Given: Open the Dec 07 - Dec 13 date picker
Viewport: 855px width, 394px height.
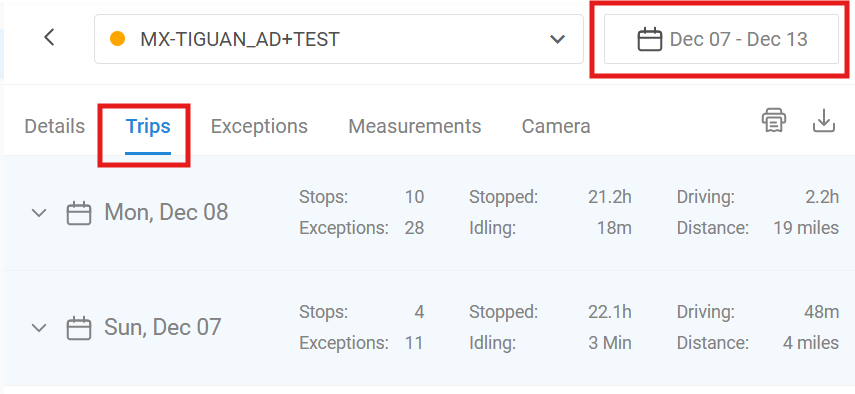Looking at the screenshot, I should pyautogui.click(x=721, y=39).
